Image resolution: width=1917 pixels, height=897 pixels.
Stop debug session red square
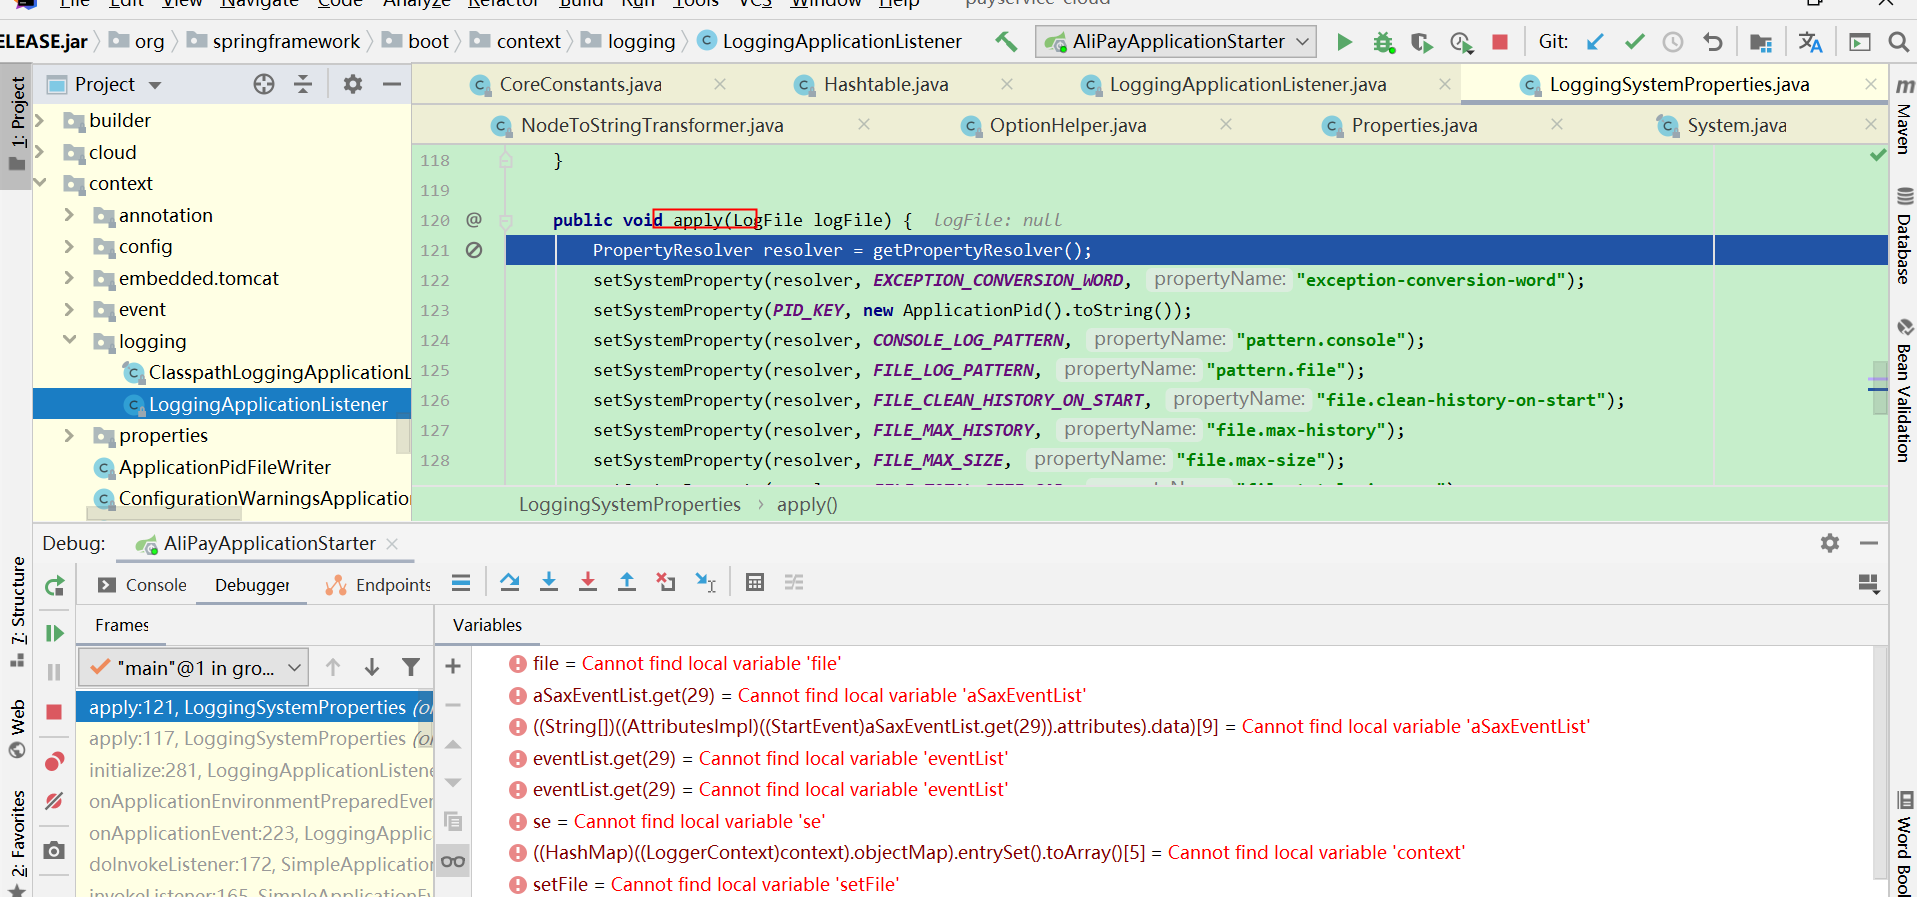point(55,712)
